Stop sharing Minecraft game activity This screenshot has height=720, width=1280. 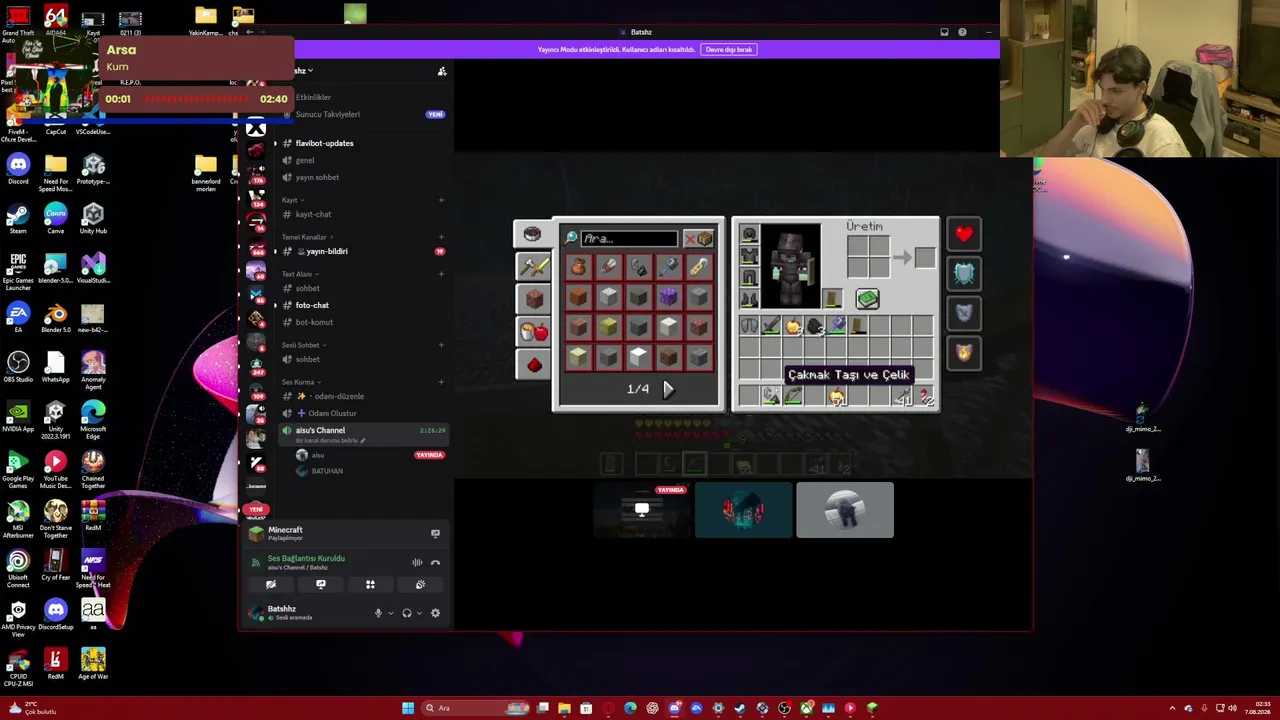coord(435,534)
